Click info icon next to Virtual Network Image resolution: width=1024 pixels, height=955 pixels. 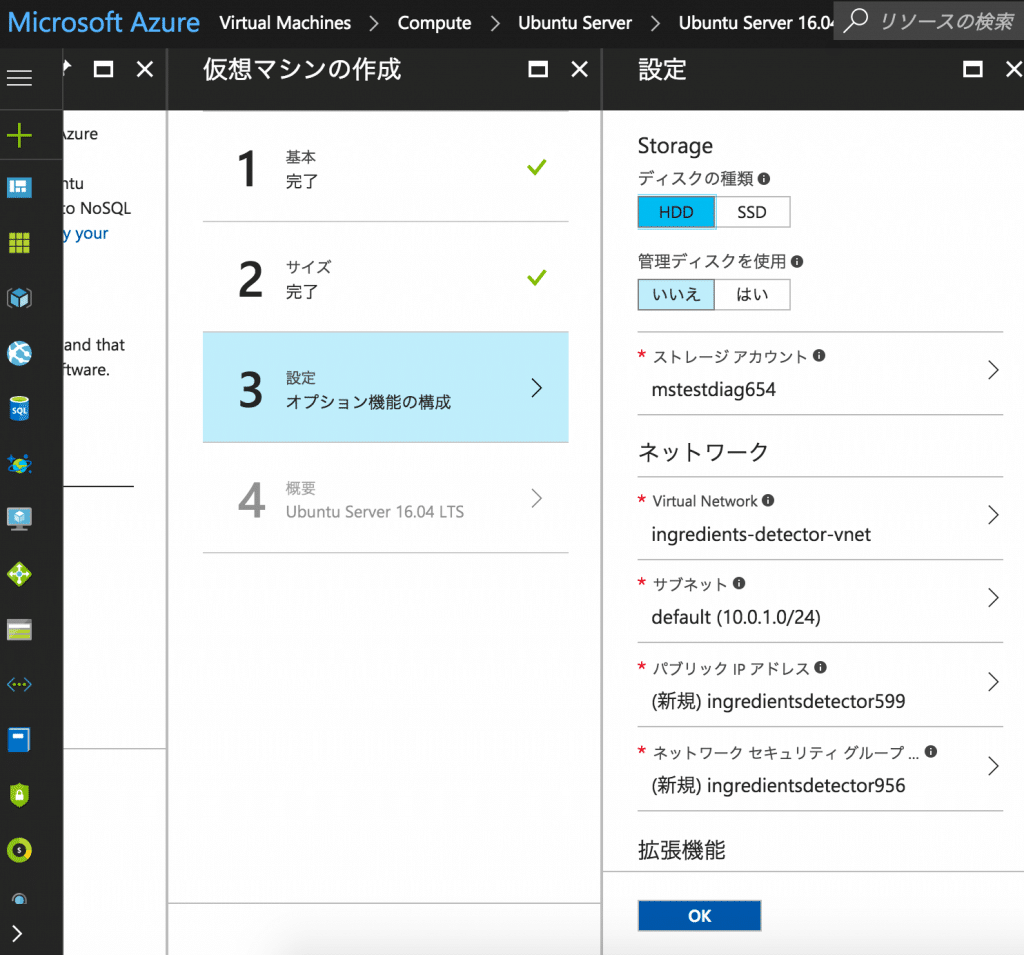click(768, 500)
